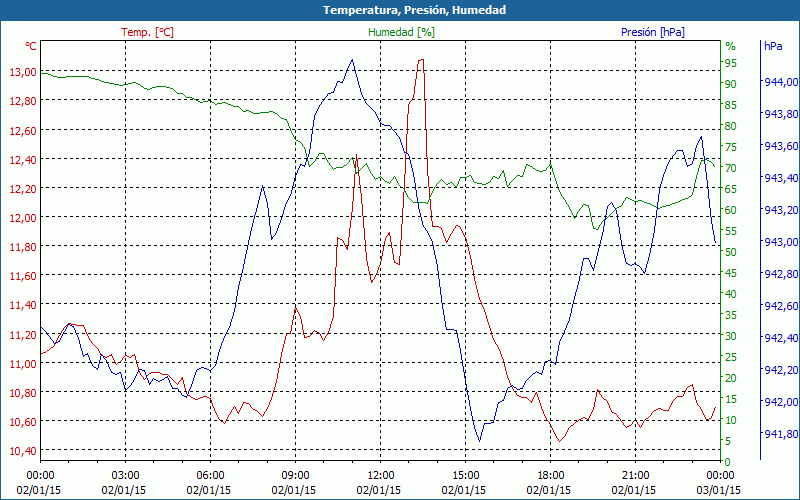800x500 pixels.
Task: Click the '11,60' temperature axis value
Action: [x=23, y=276]
